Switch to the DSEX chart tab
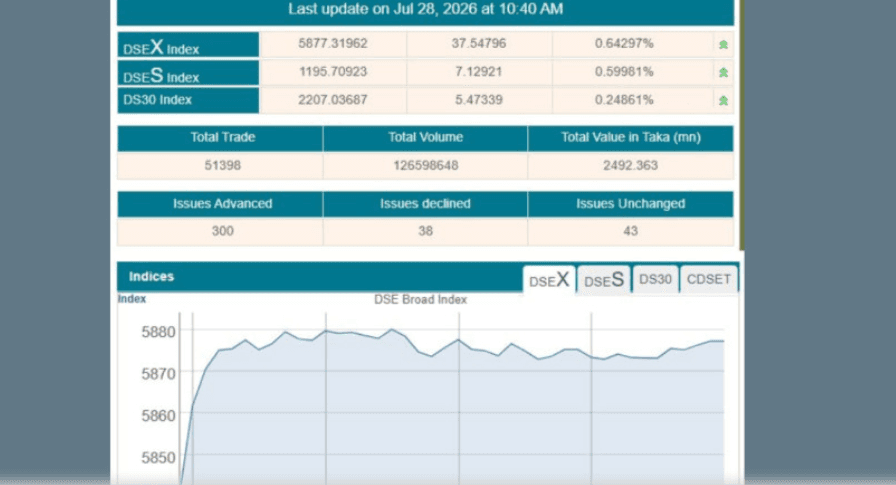This screenshot has height=485, width=896. tap(549, 280)
